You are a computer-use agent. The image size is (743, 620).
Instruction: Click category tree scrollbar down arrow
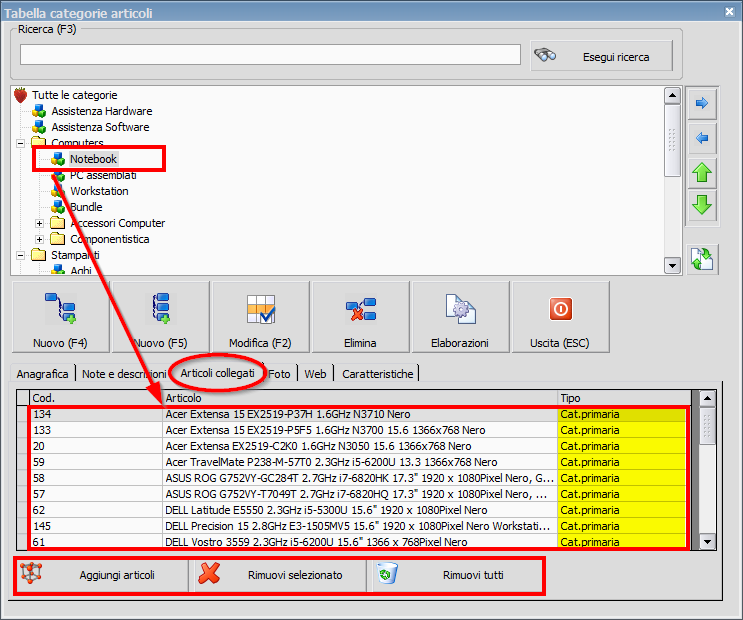(672, 265)
